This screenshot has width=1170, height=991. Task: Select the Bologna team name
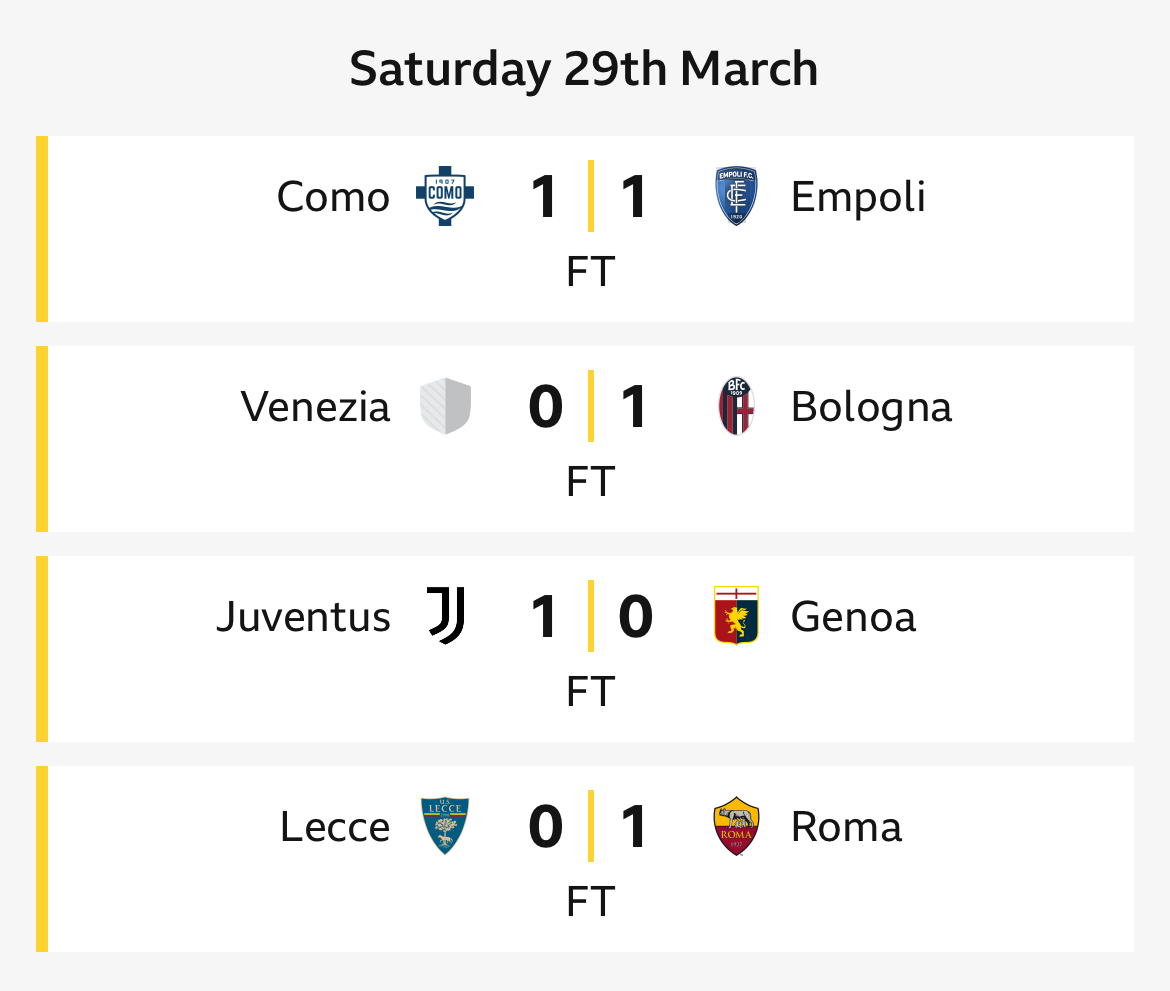872,408
